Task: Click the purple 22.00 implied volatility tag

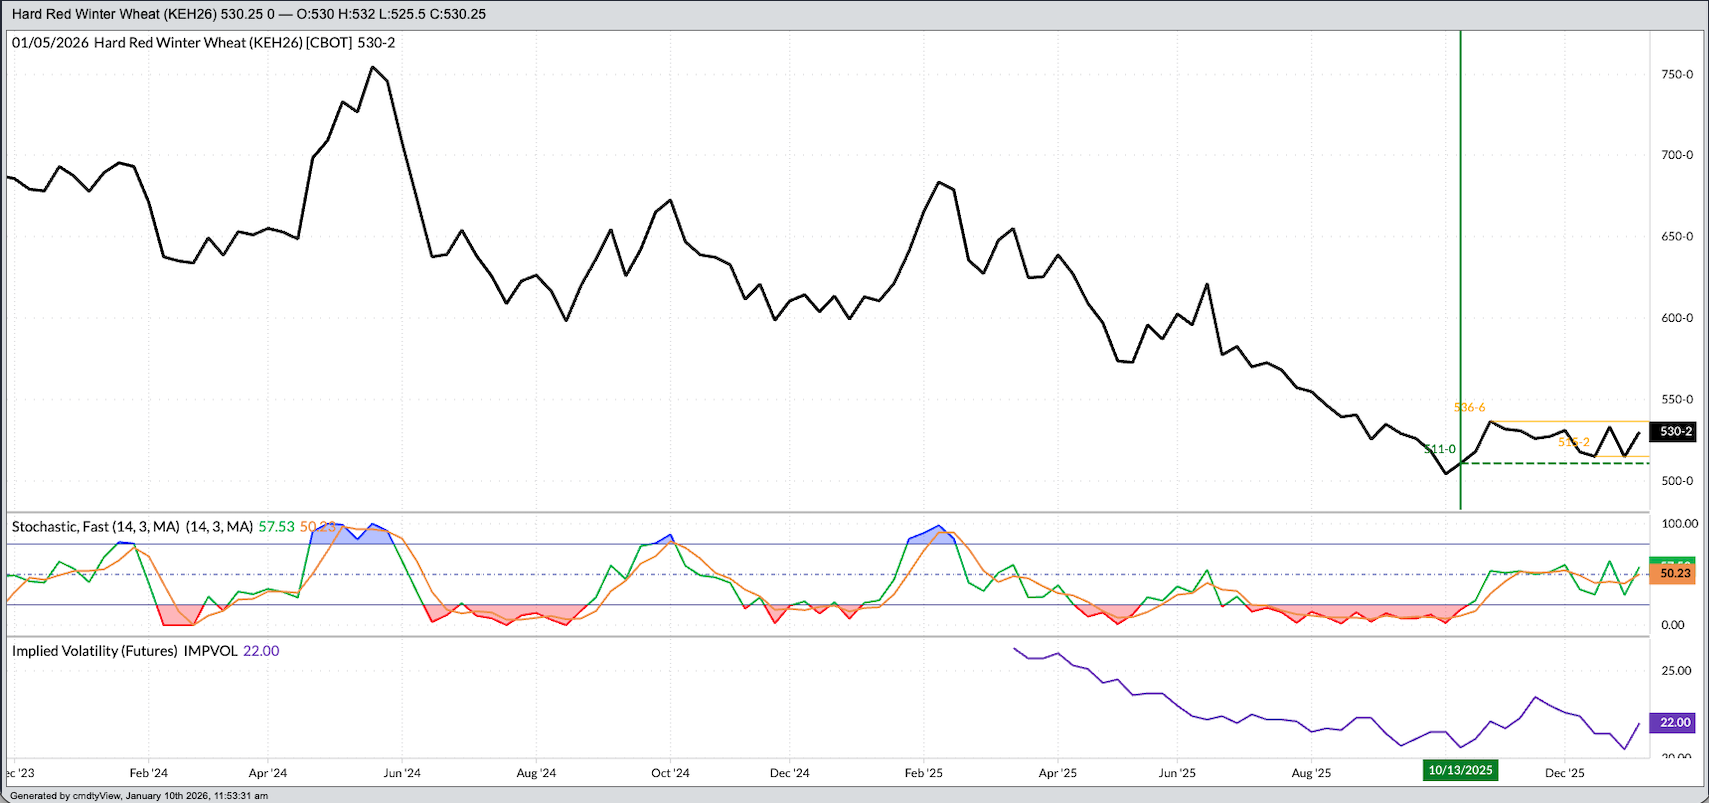Action: pyautogui.click(x=1675, y=722)
